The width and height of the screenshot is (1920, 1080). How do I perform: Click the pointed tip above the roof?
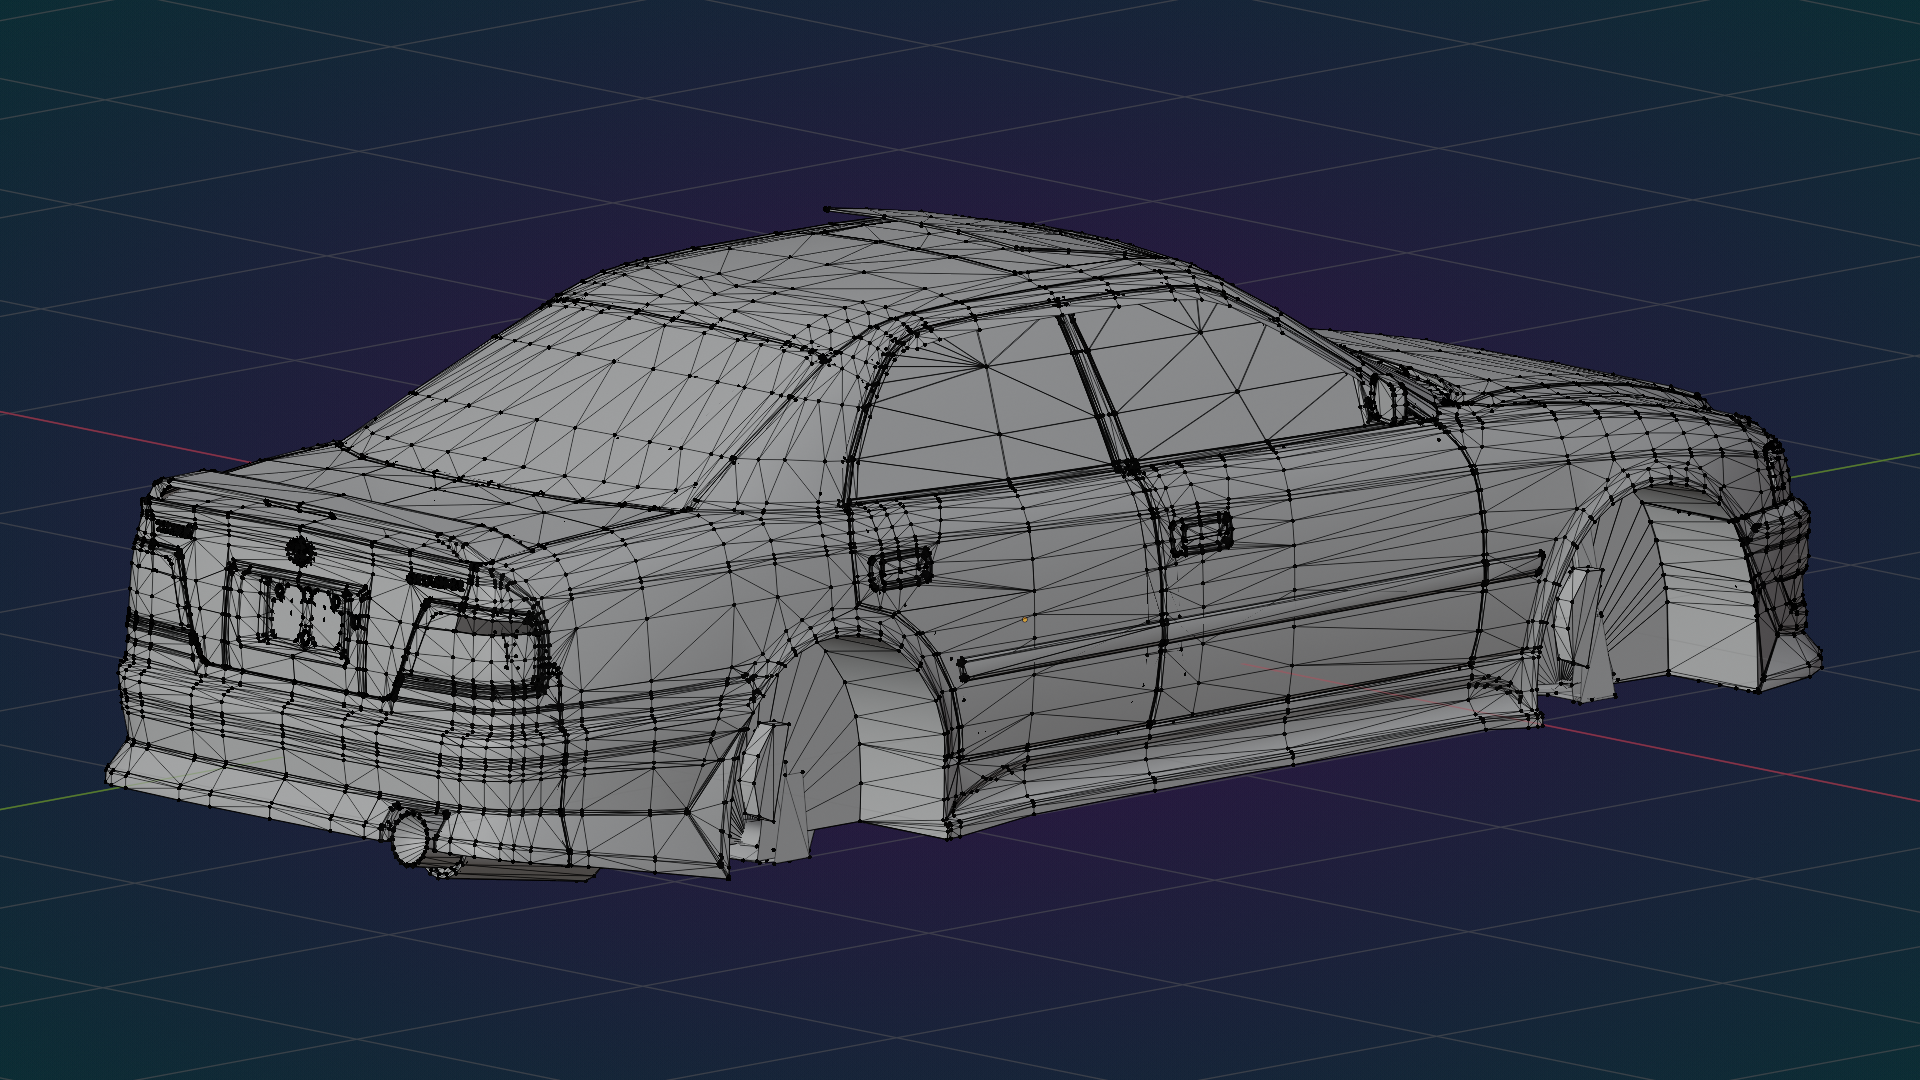click(x=828, y=210)
